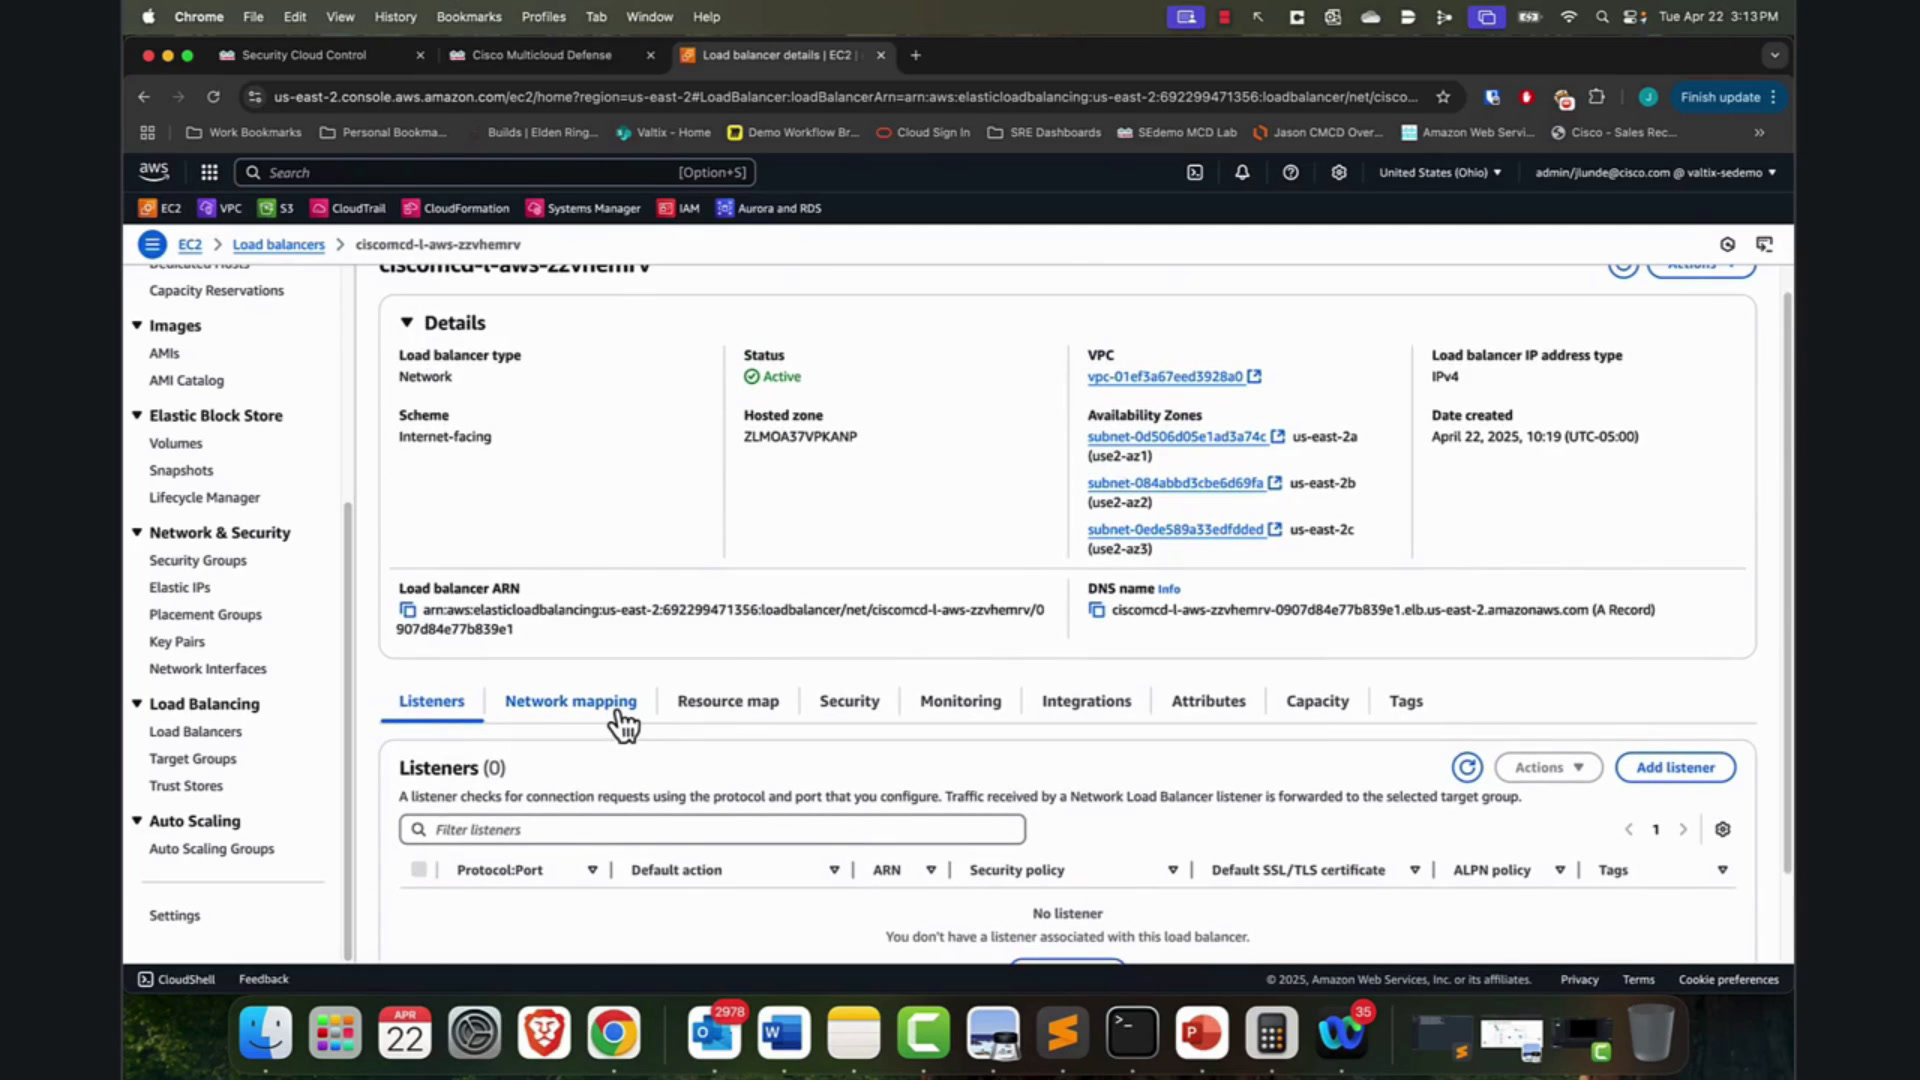
Task: Sort by the Protocol:Port column arrow
Action: click(592, 870)
